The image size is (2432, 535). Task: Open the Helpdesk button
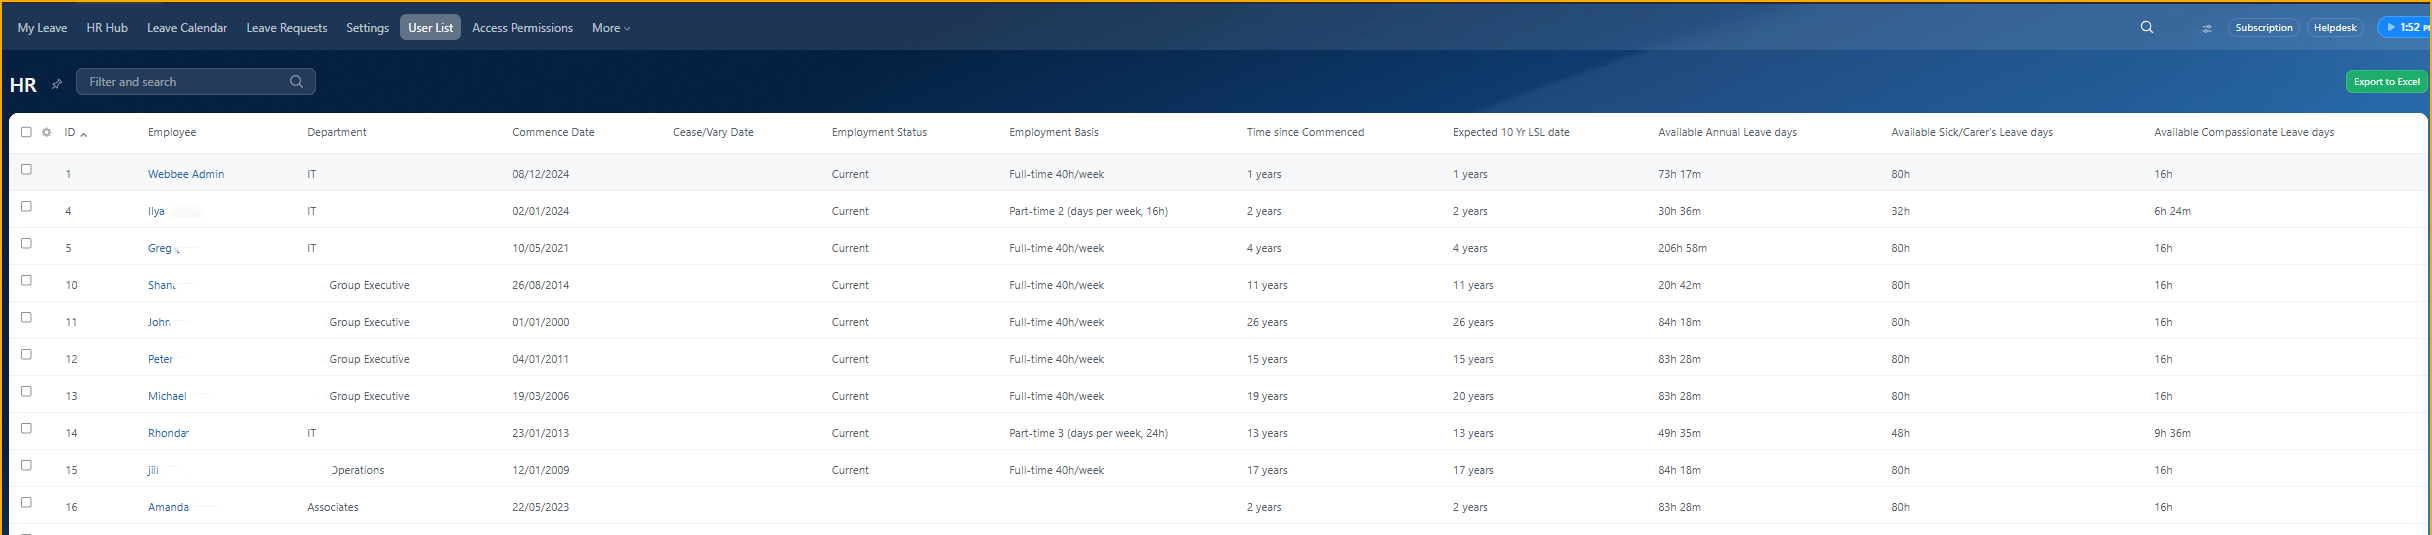pos(2334,28)
